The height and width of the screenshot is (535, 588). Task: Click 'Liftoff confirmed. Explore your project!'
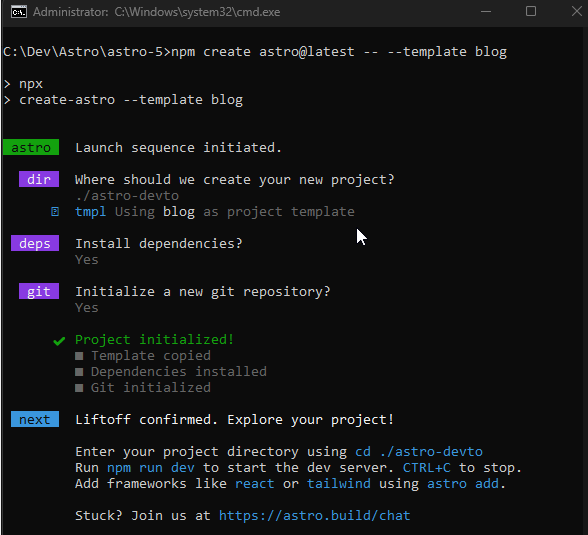pyautogui.click(x=235, y=419)
